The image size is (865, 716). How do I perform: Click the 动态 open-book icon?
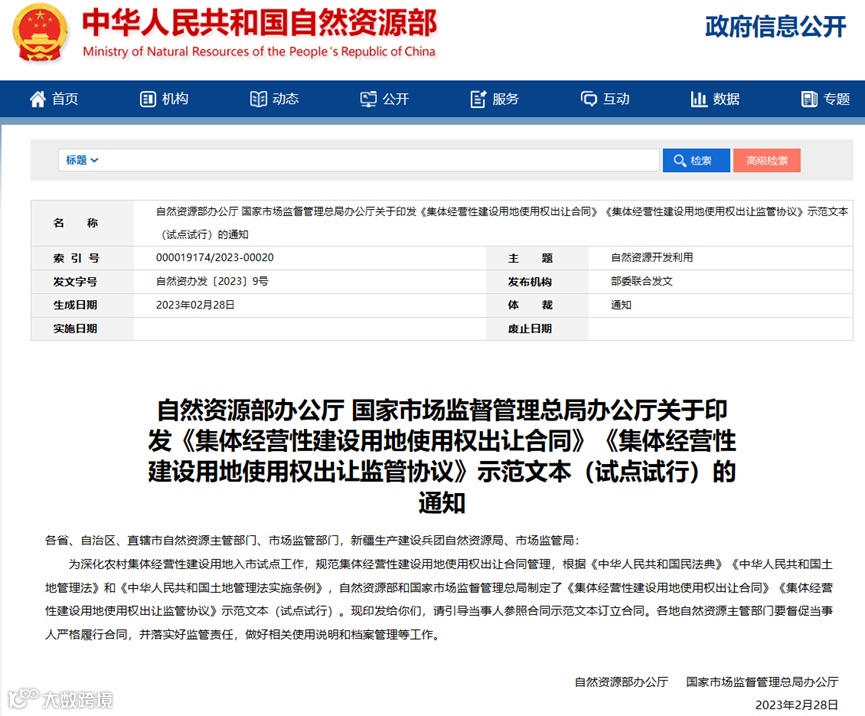click(258, 99)
